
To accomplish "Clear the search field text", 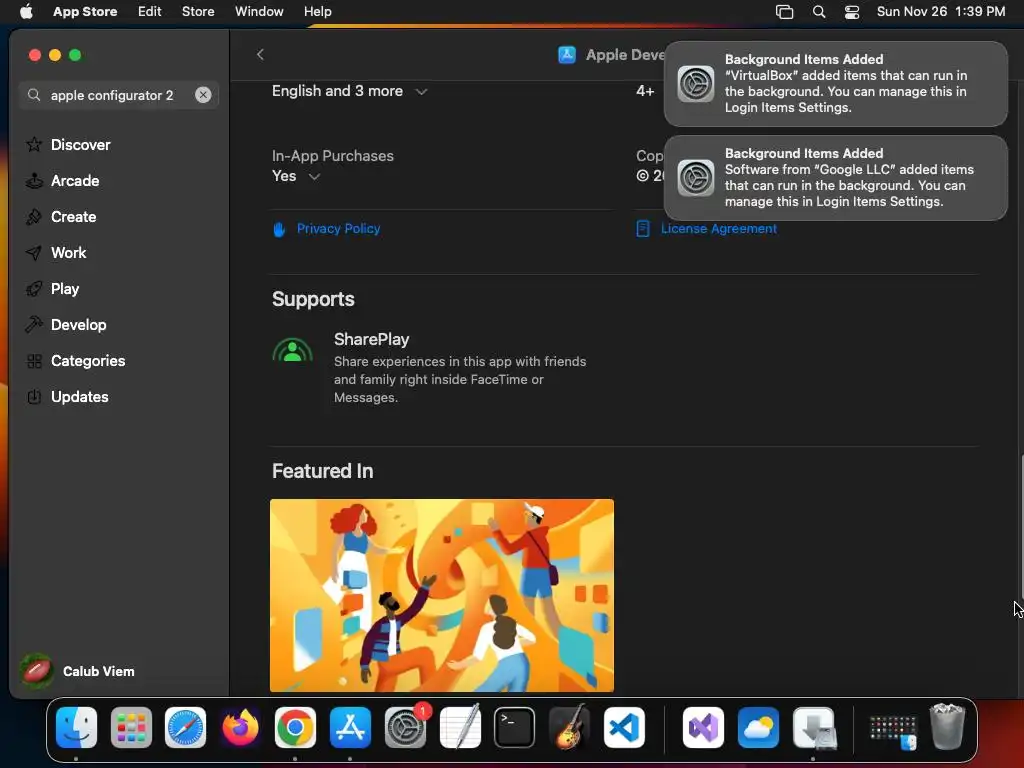I will point(203,95).
